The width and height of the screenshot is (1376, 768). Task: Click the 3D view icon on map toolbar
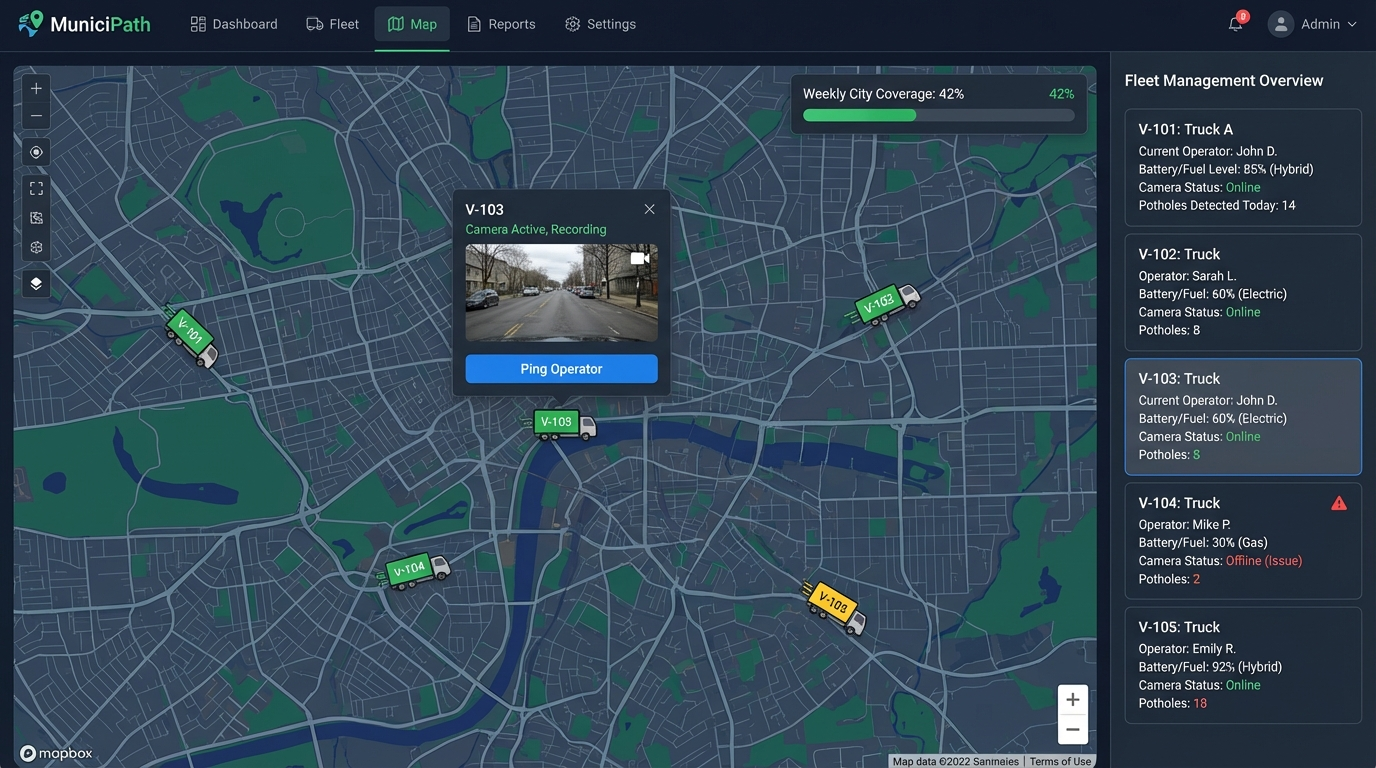35,247
